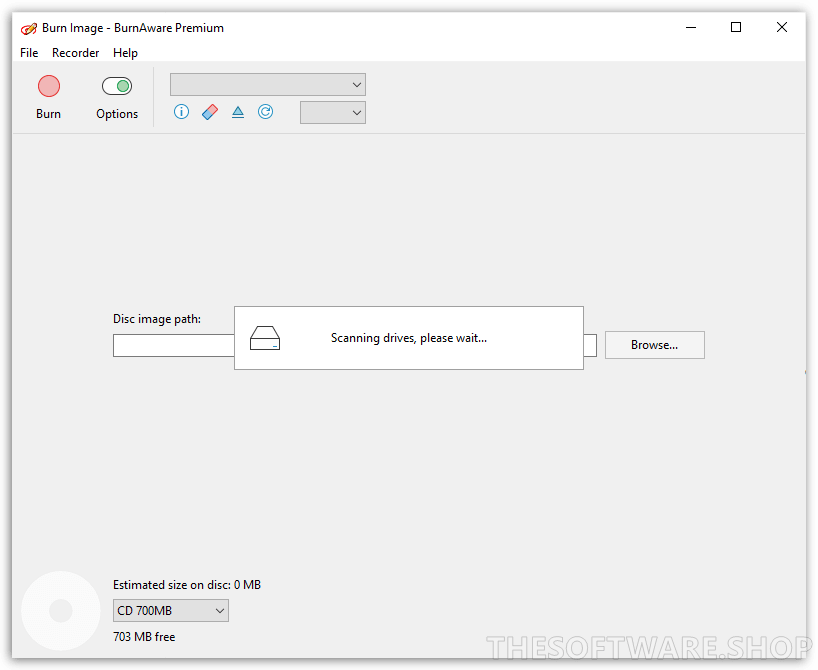The image size is (818, 670).
Task: Open the Recorder menu
Action: (x=75, y=53)
